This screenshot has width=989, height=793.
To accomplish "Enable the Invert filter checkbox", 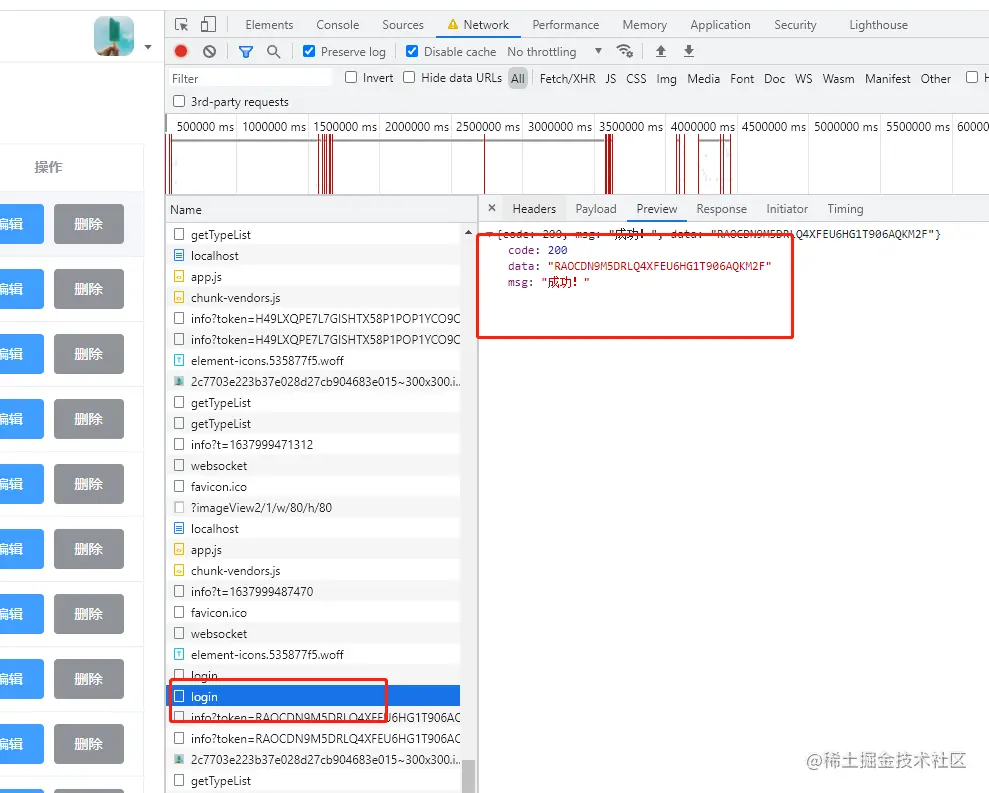I will [x=351, y=77].
